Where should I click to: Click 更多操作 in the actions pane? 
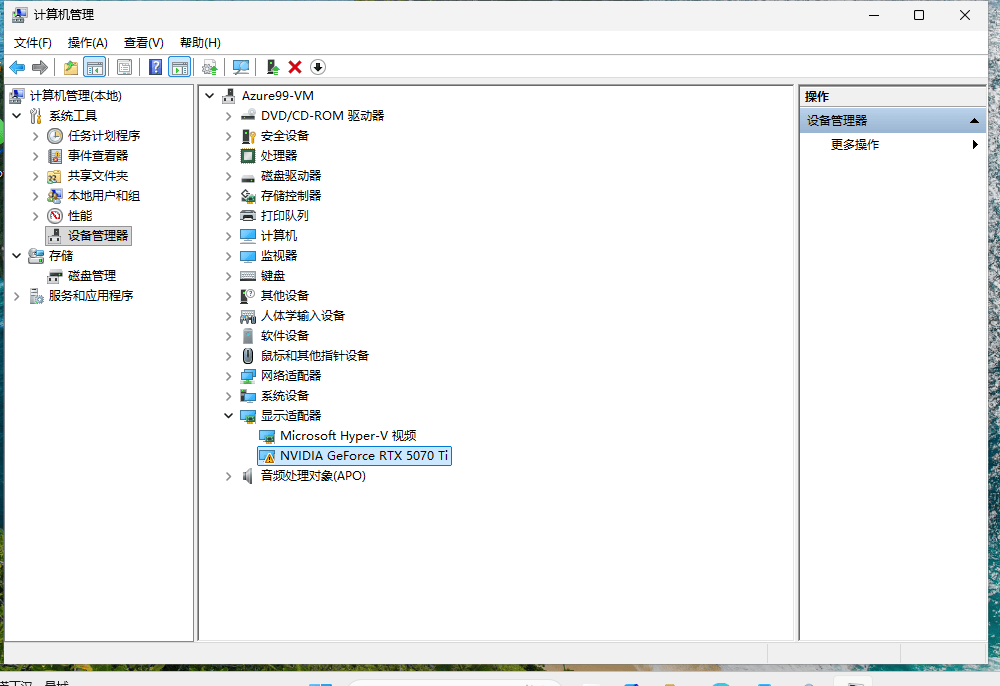point(855,144)
